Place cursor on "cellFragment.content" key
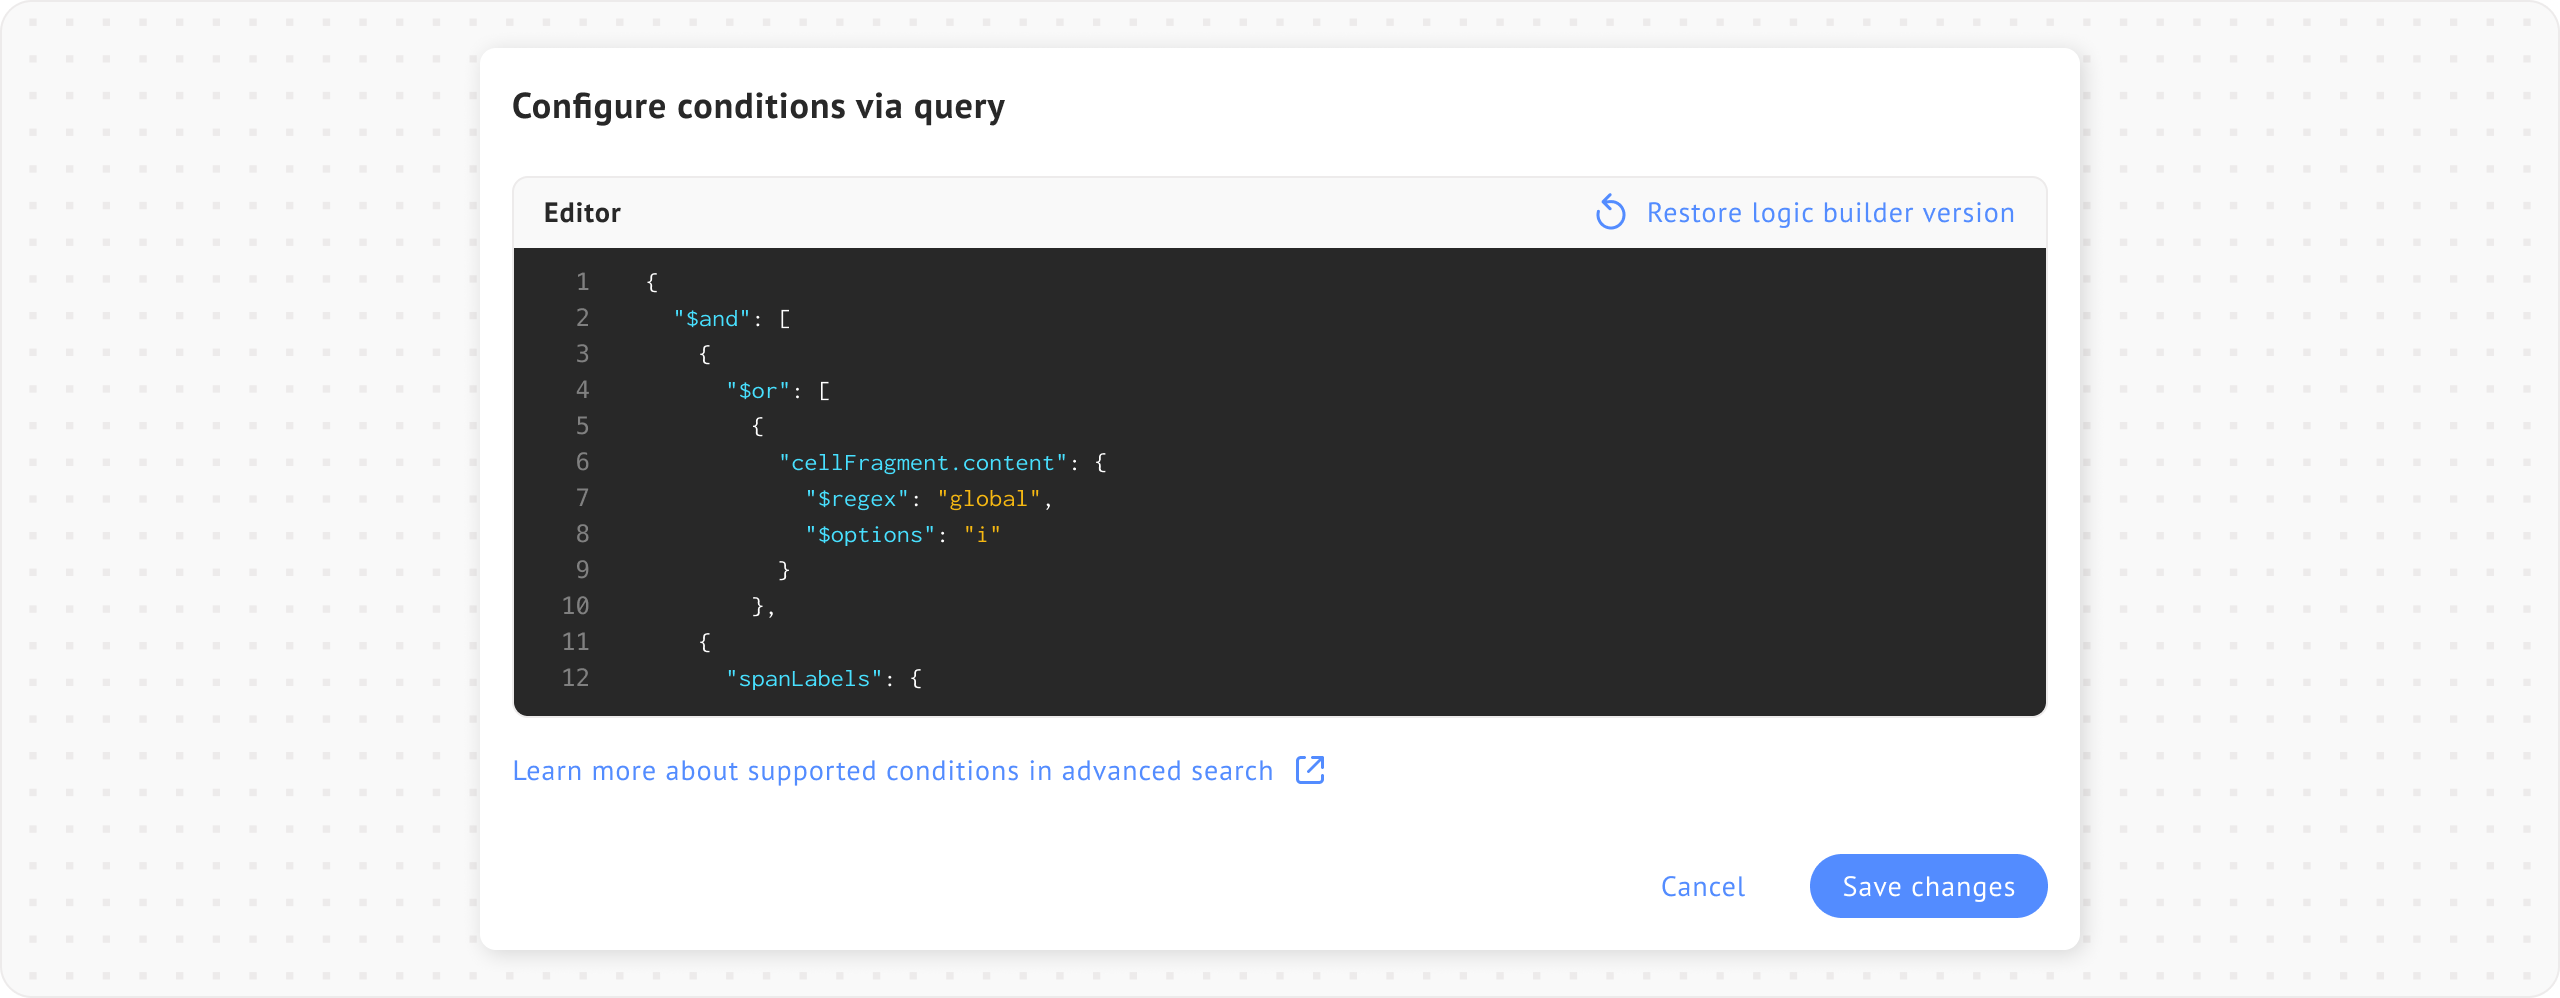2560x998 pixels. (923, 463)
